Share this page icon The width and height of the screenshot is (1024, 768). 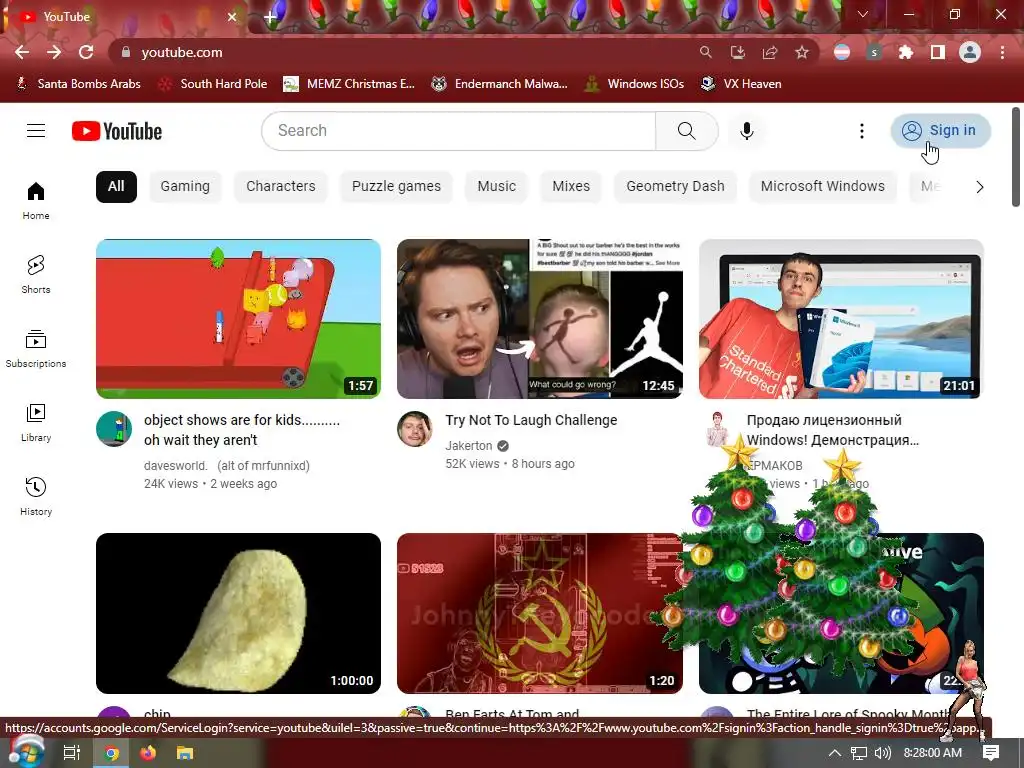point(770,52)
